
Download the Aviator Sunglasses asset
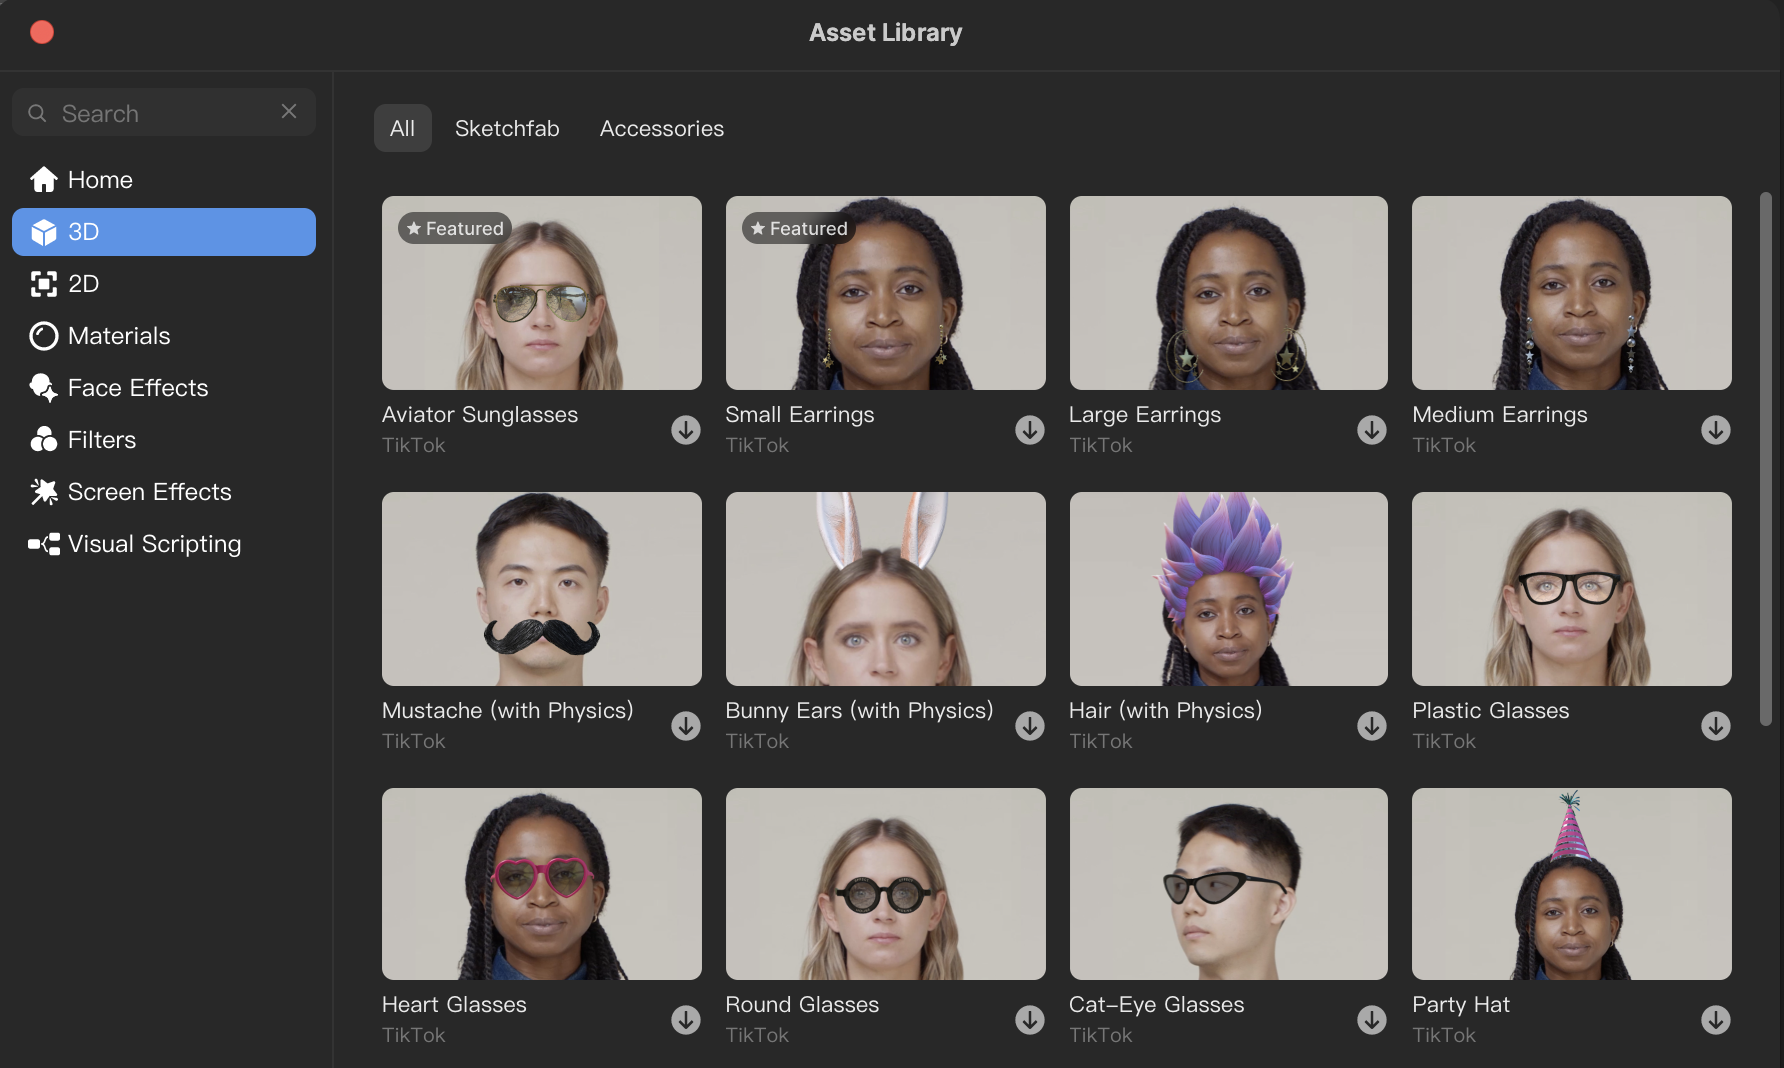(x=686, y=430)
